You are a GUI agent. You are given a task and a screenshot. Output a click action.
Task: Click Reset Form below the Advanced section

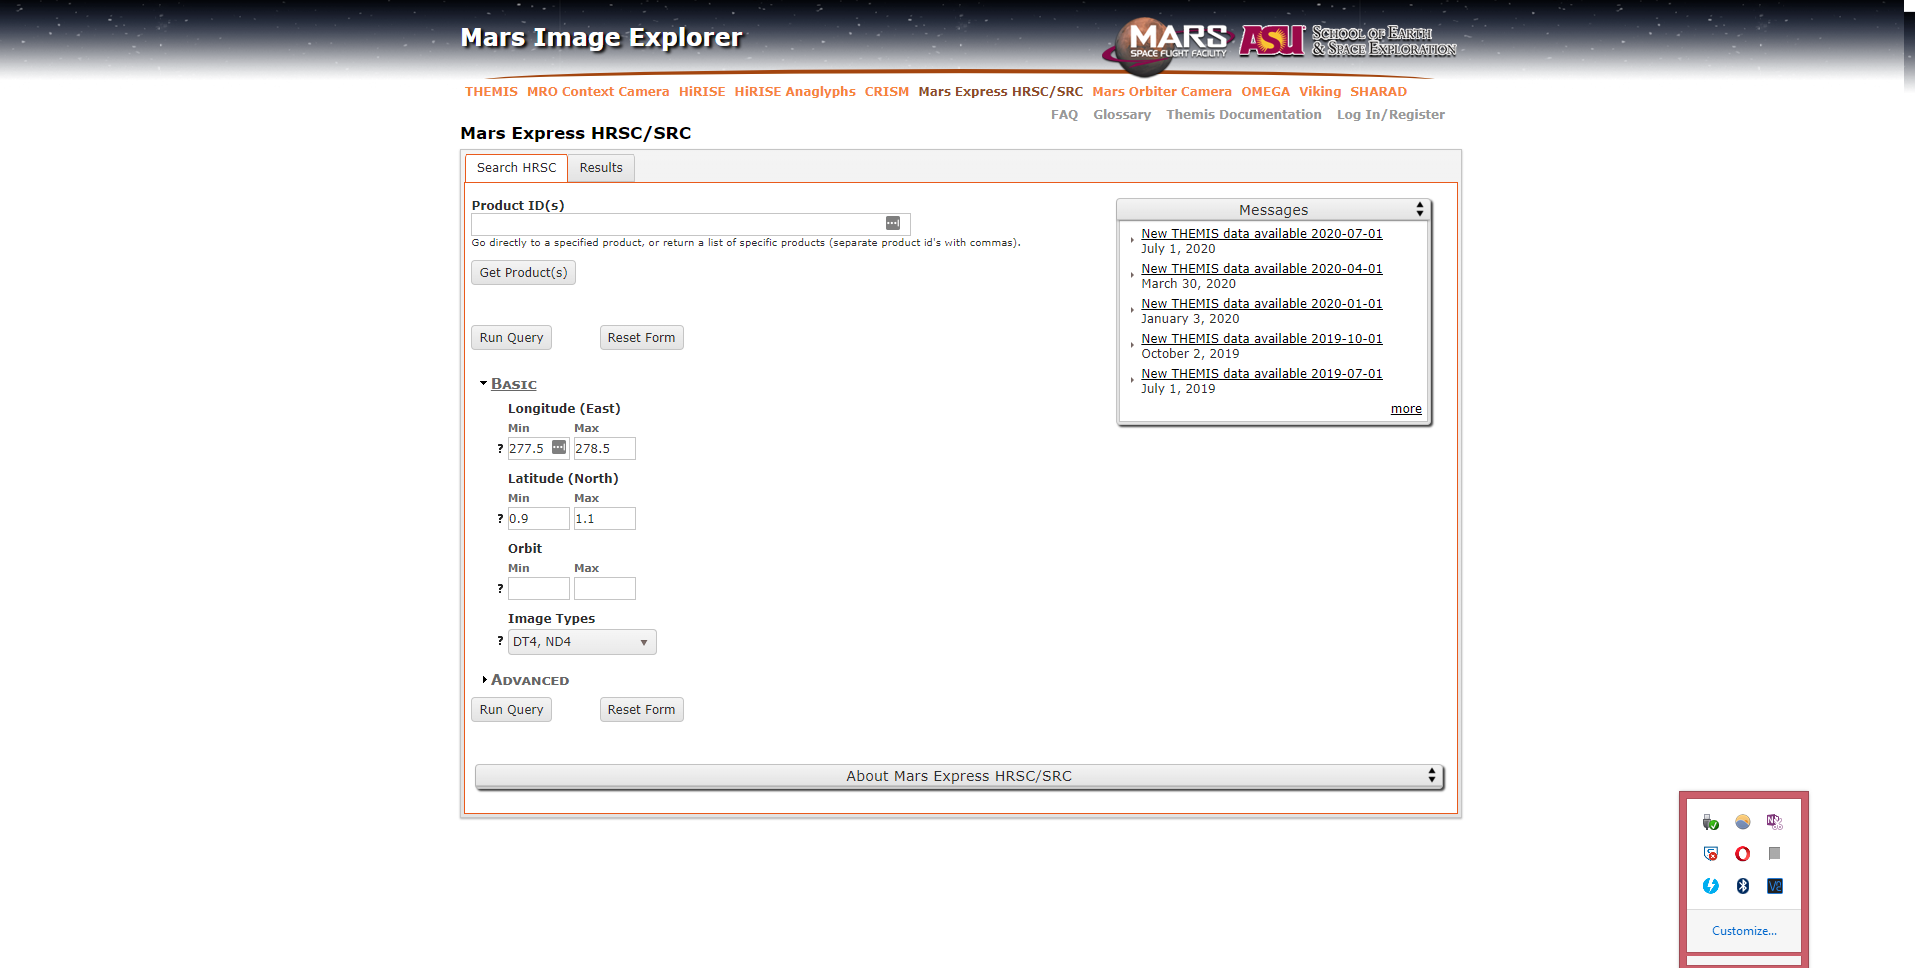coord(641,710)
